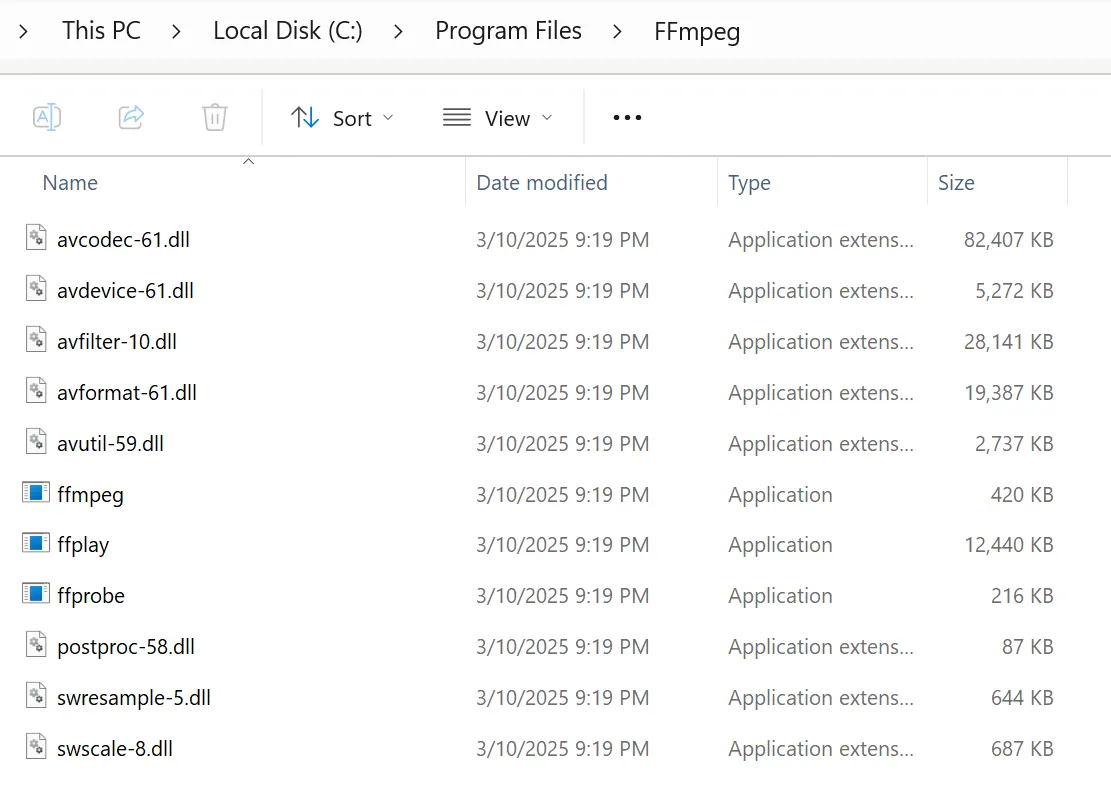Screen dimensions: 1111x803
Task: Sort files by Size column header
Action: coord(955,183)
